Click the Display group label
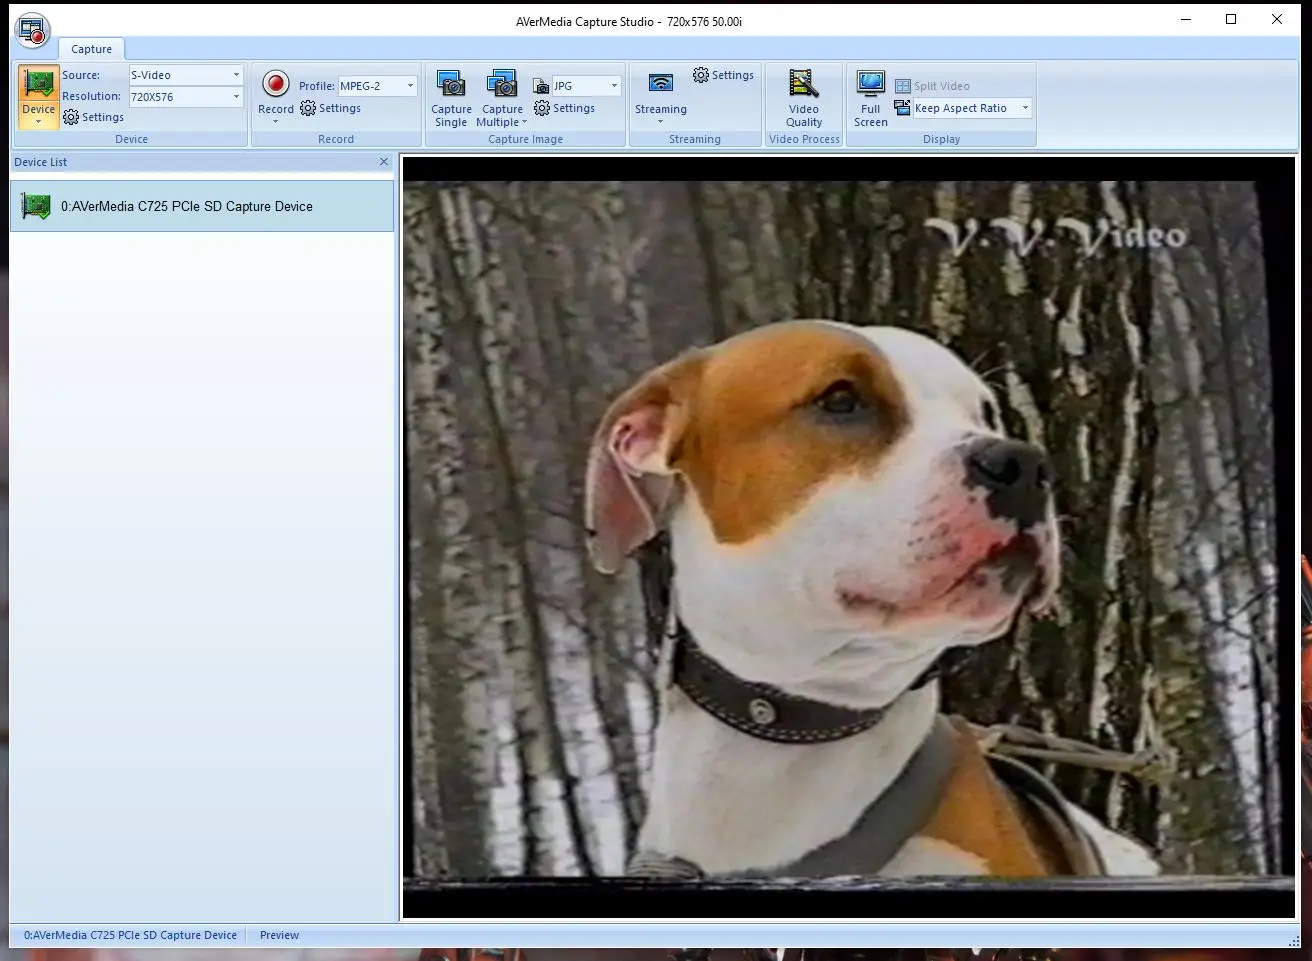Screen dimensions: 1312x961 click(941, 139)
